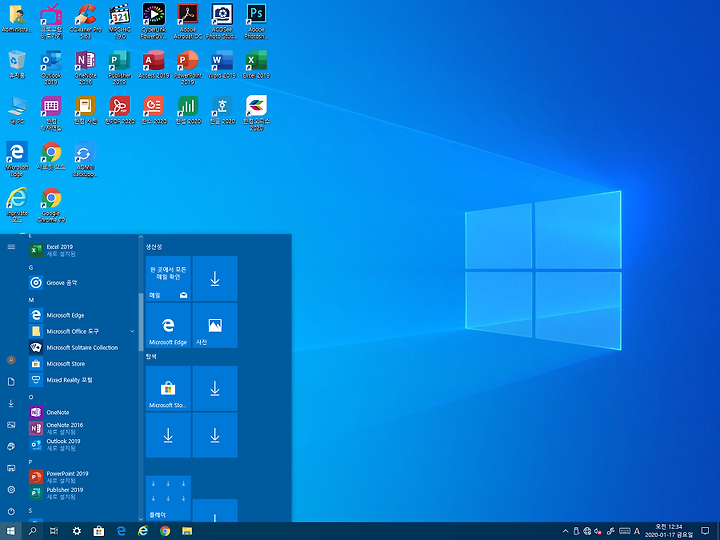Click the Start menu app list scroll-down arrow
The width and height of the screenshot is (720, 540).
coord(141,518)
